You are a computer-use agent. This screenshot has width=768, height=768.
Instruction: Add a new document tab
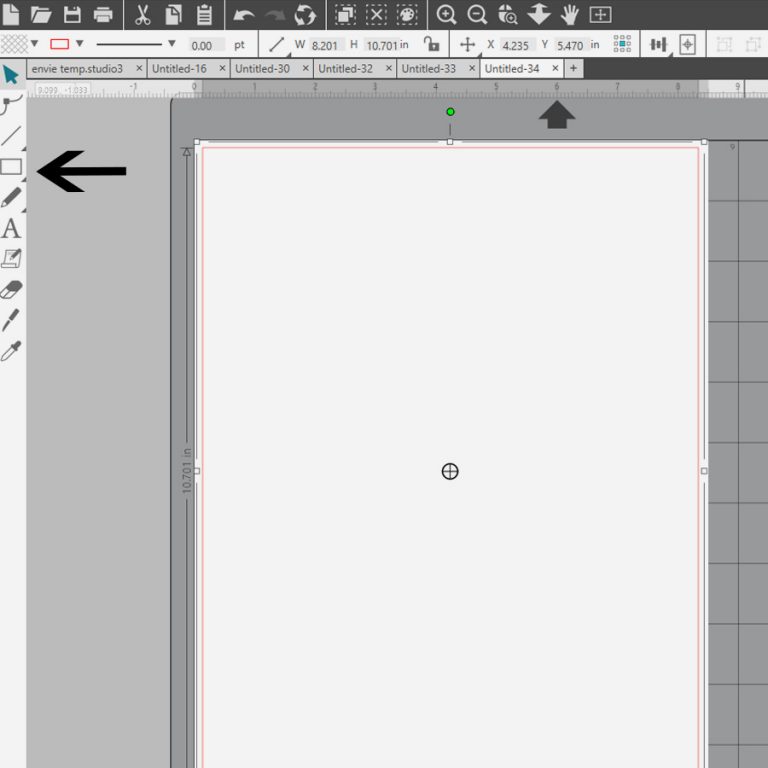(574, 69)
